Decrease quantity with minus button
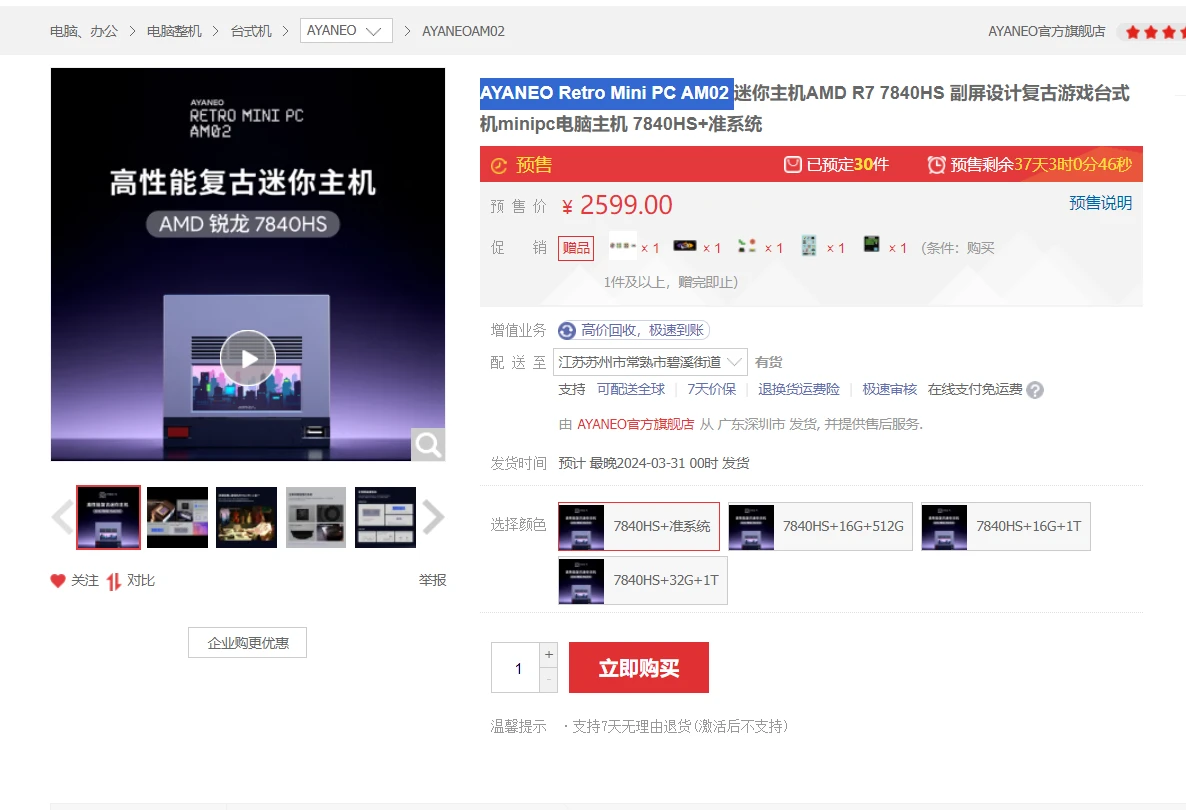 click(x=549, y=680)
